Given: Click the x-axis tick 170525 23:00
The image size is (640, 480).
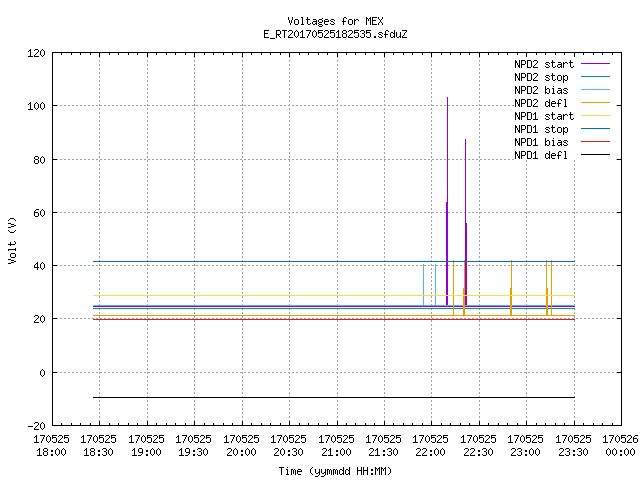Looking at the screenshot, I should tap(526, 446).
